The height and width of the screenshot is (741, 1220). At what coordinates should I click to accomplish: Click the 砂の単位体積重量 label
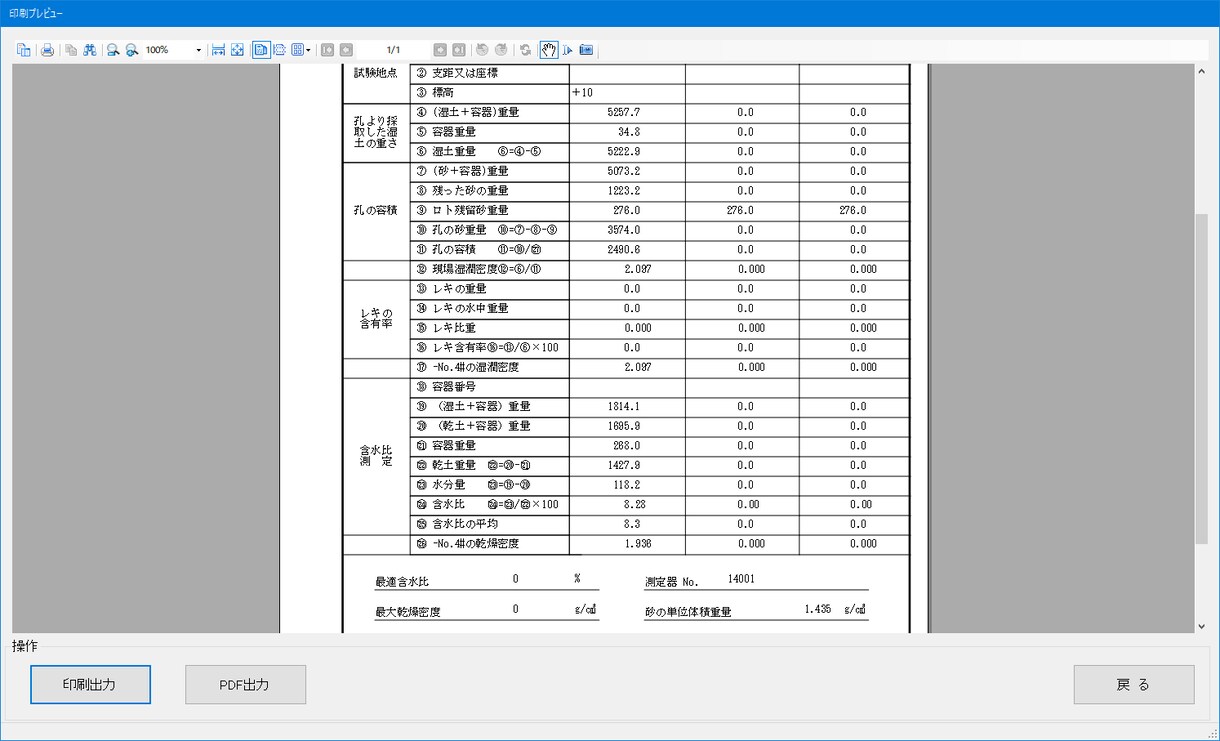(x=688, y=611)
